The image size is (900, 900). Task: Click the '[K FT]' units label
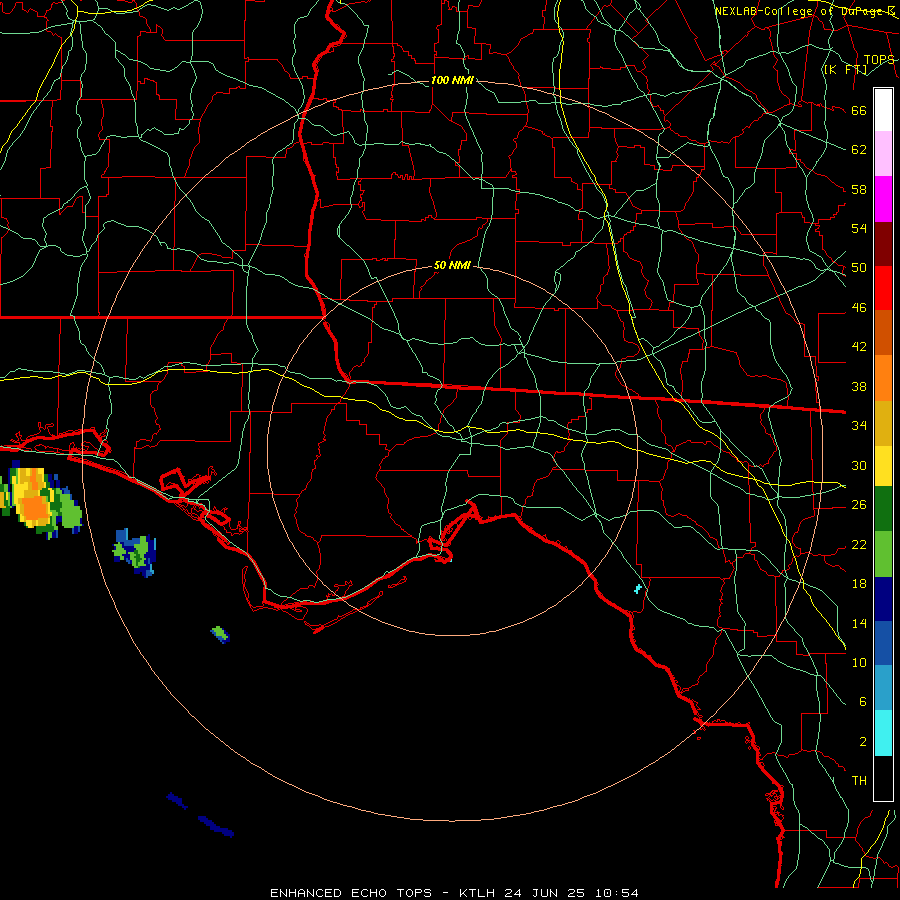[x=845, y=70]
